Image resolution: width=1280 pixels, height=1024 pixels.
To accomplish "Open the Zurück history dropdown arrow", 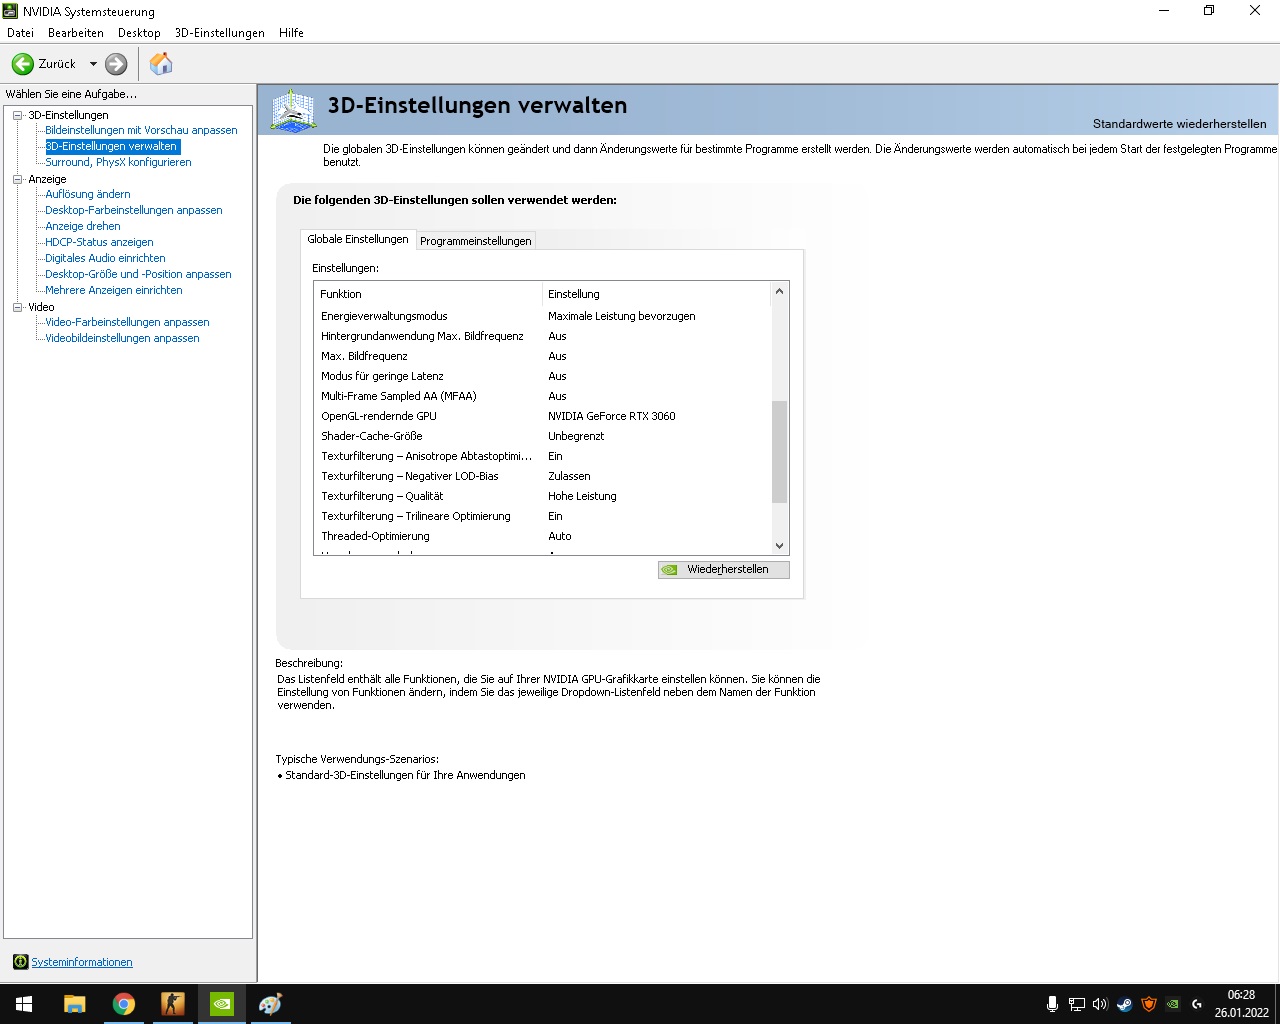I will pyautogui.click(x=93, y=64).
